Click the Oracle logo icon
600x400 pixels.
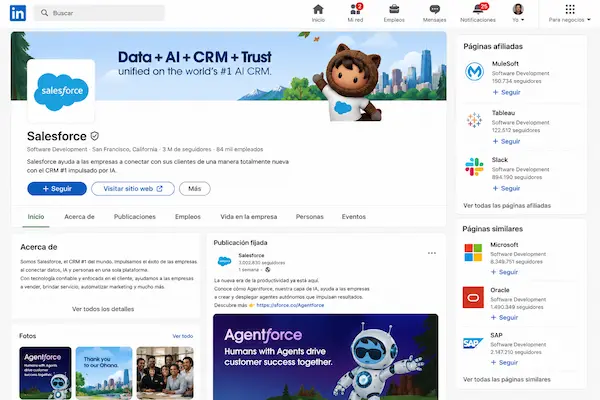pyautogui.click(x=473, y=297)
